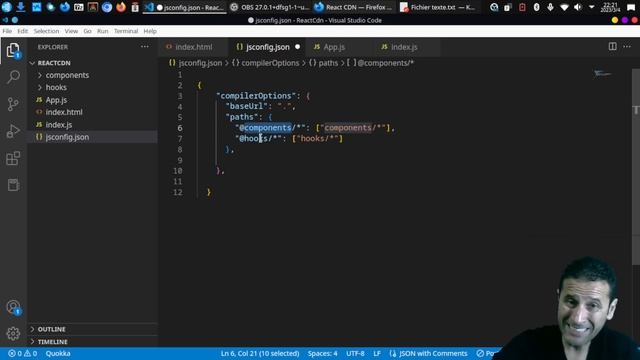
Task: Change end of line sequence LF
Action: click(377, 353)
